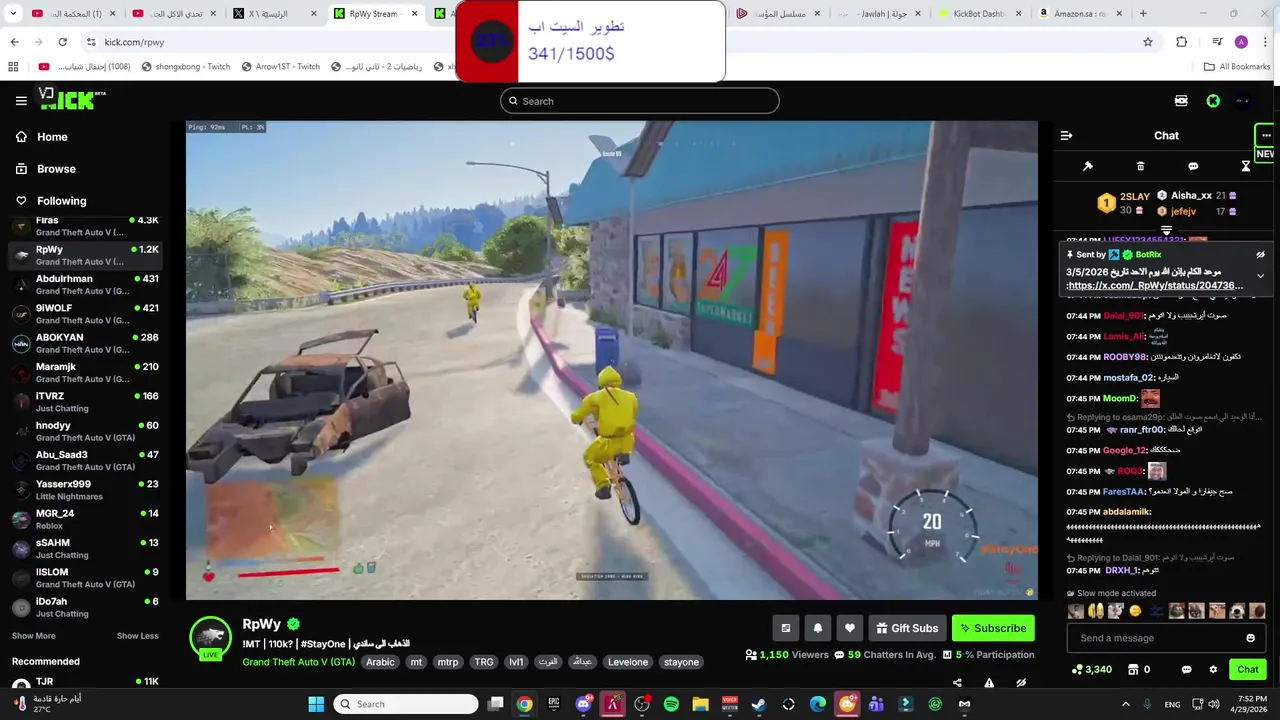Show hidden system tray icons chevron

coord(1125,704)
